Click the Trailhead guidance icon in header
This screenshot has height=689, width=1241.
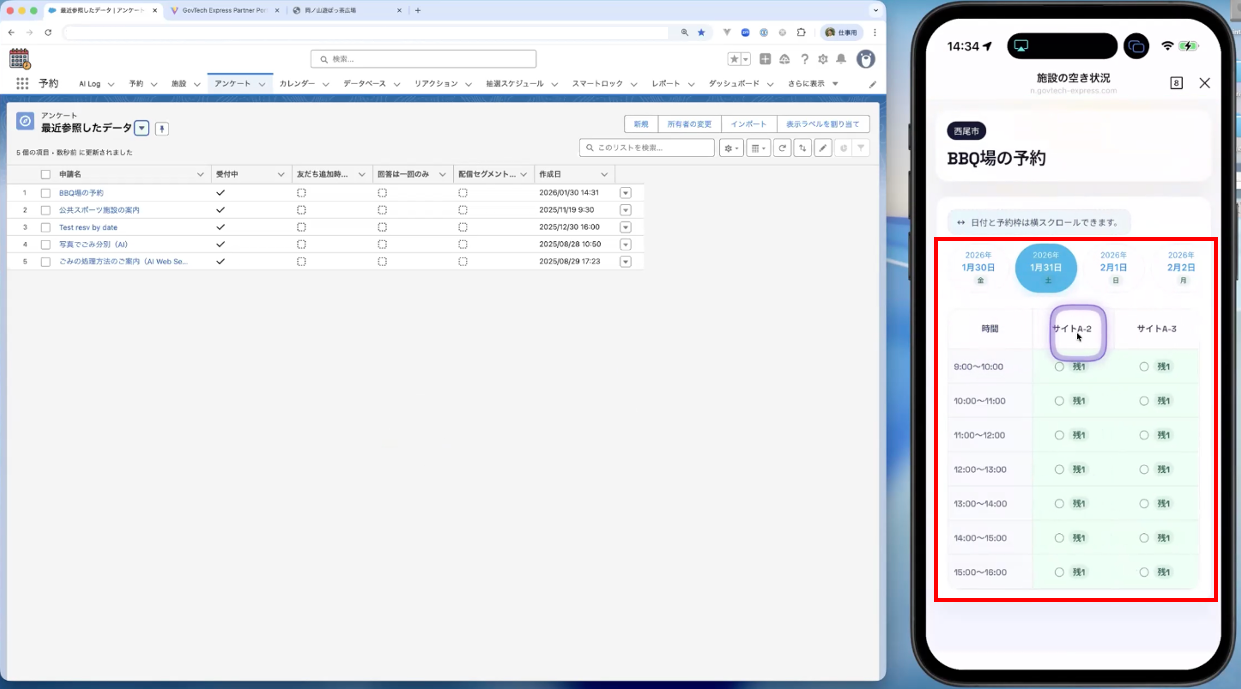click(785, 59)
